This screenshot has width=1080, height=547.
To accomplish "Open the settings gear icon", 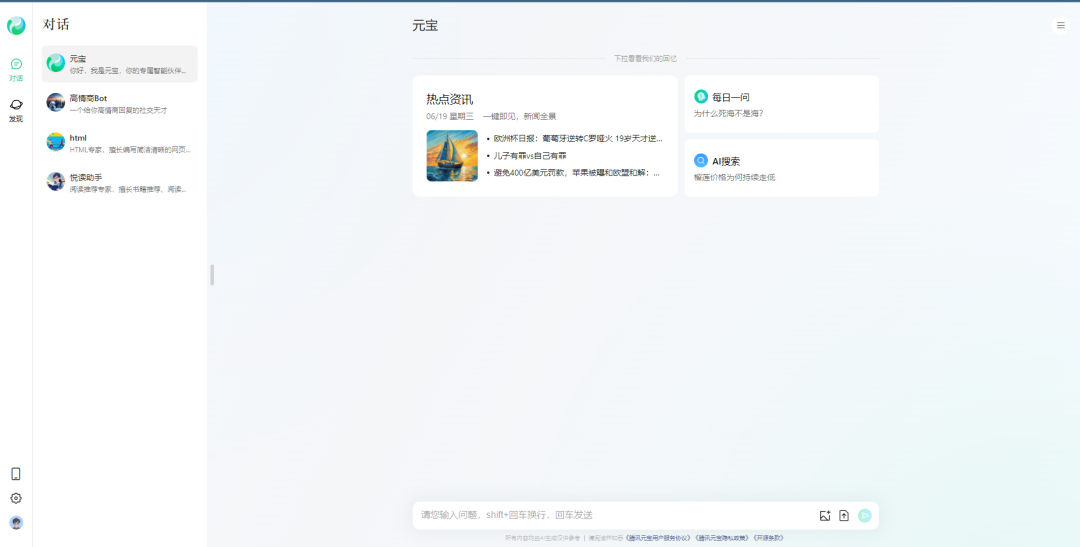I will [16, 498].
